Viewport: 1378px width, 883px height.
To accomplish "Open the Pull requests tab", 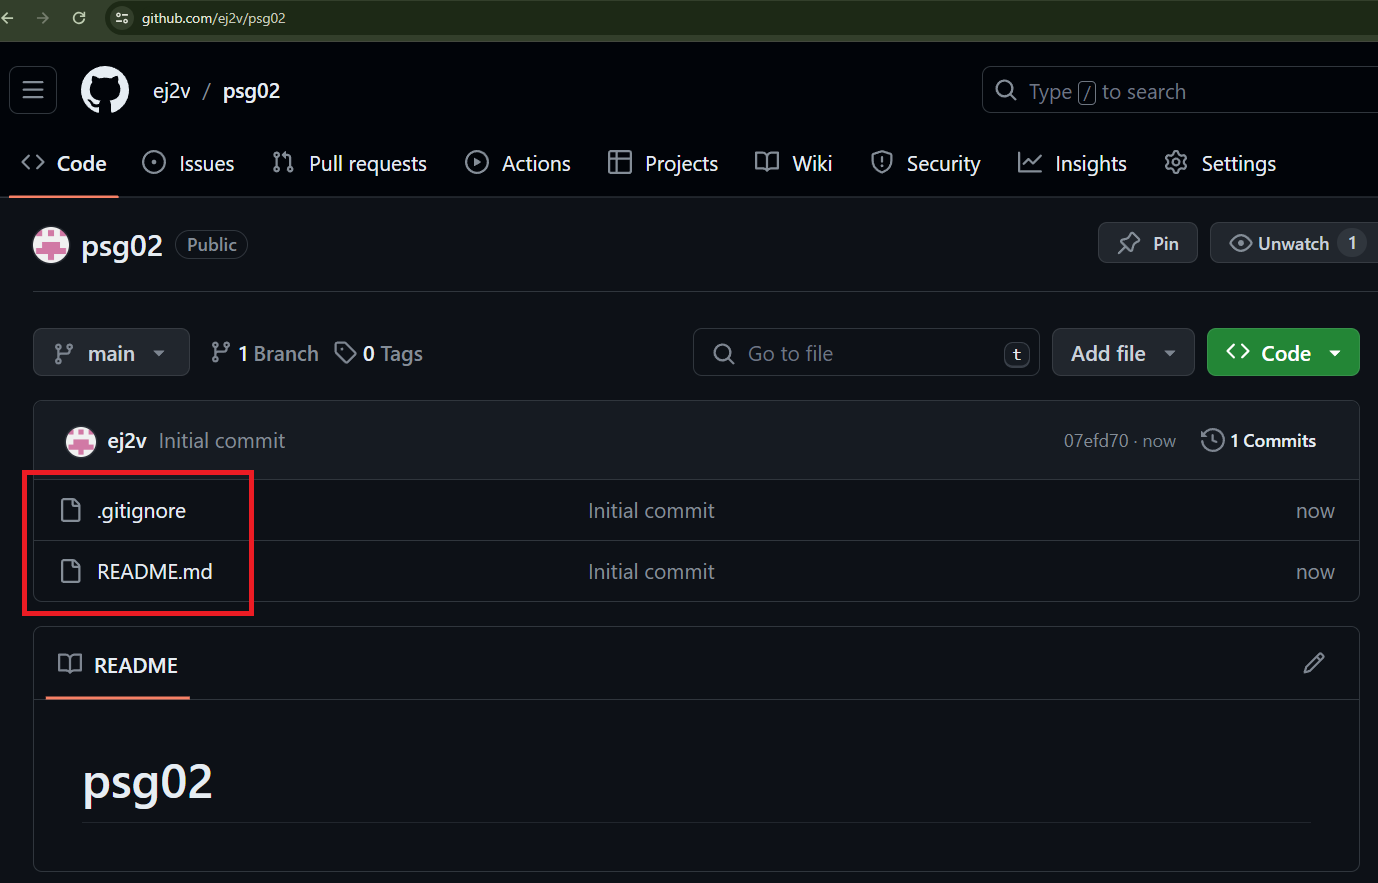I will coord(349,163).
